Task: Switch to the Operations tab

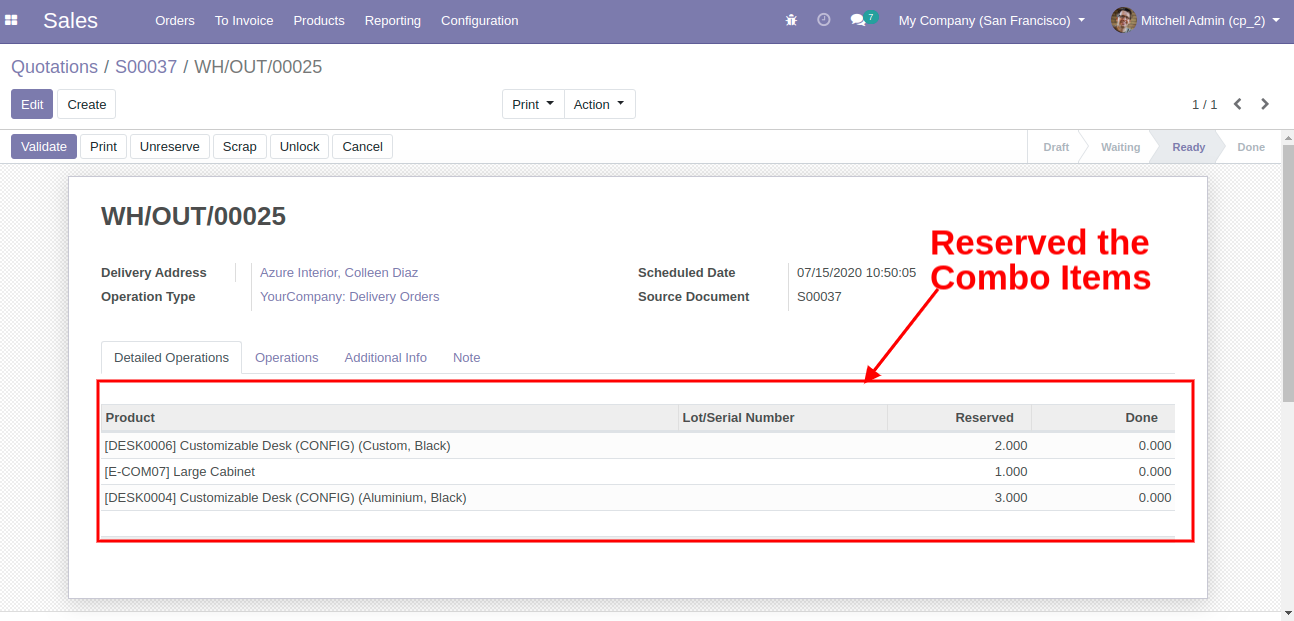Action: (286, 357)
